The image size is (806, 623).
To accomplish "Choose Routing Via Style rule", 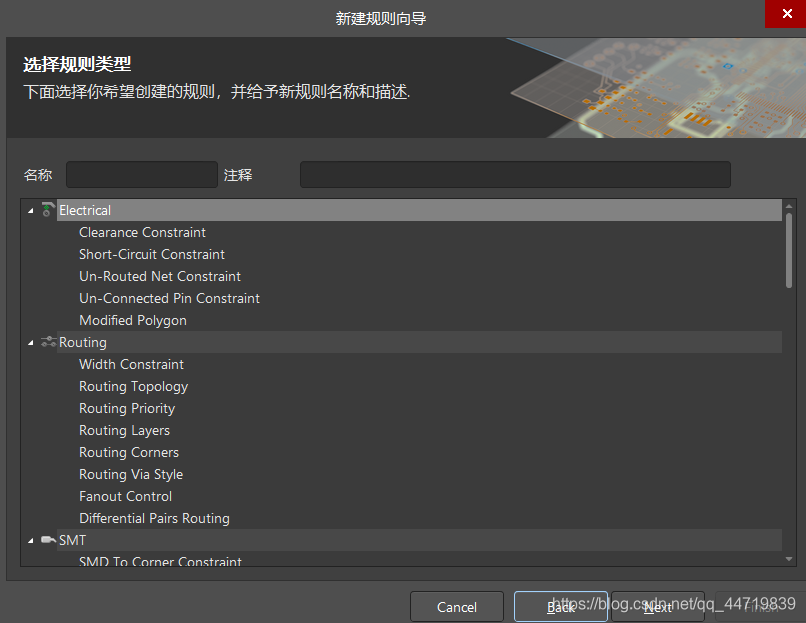I will click(130, 474).
